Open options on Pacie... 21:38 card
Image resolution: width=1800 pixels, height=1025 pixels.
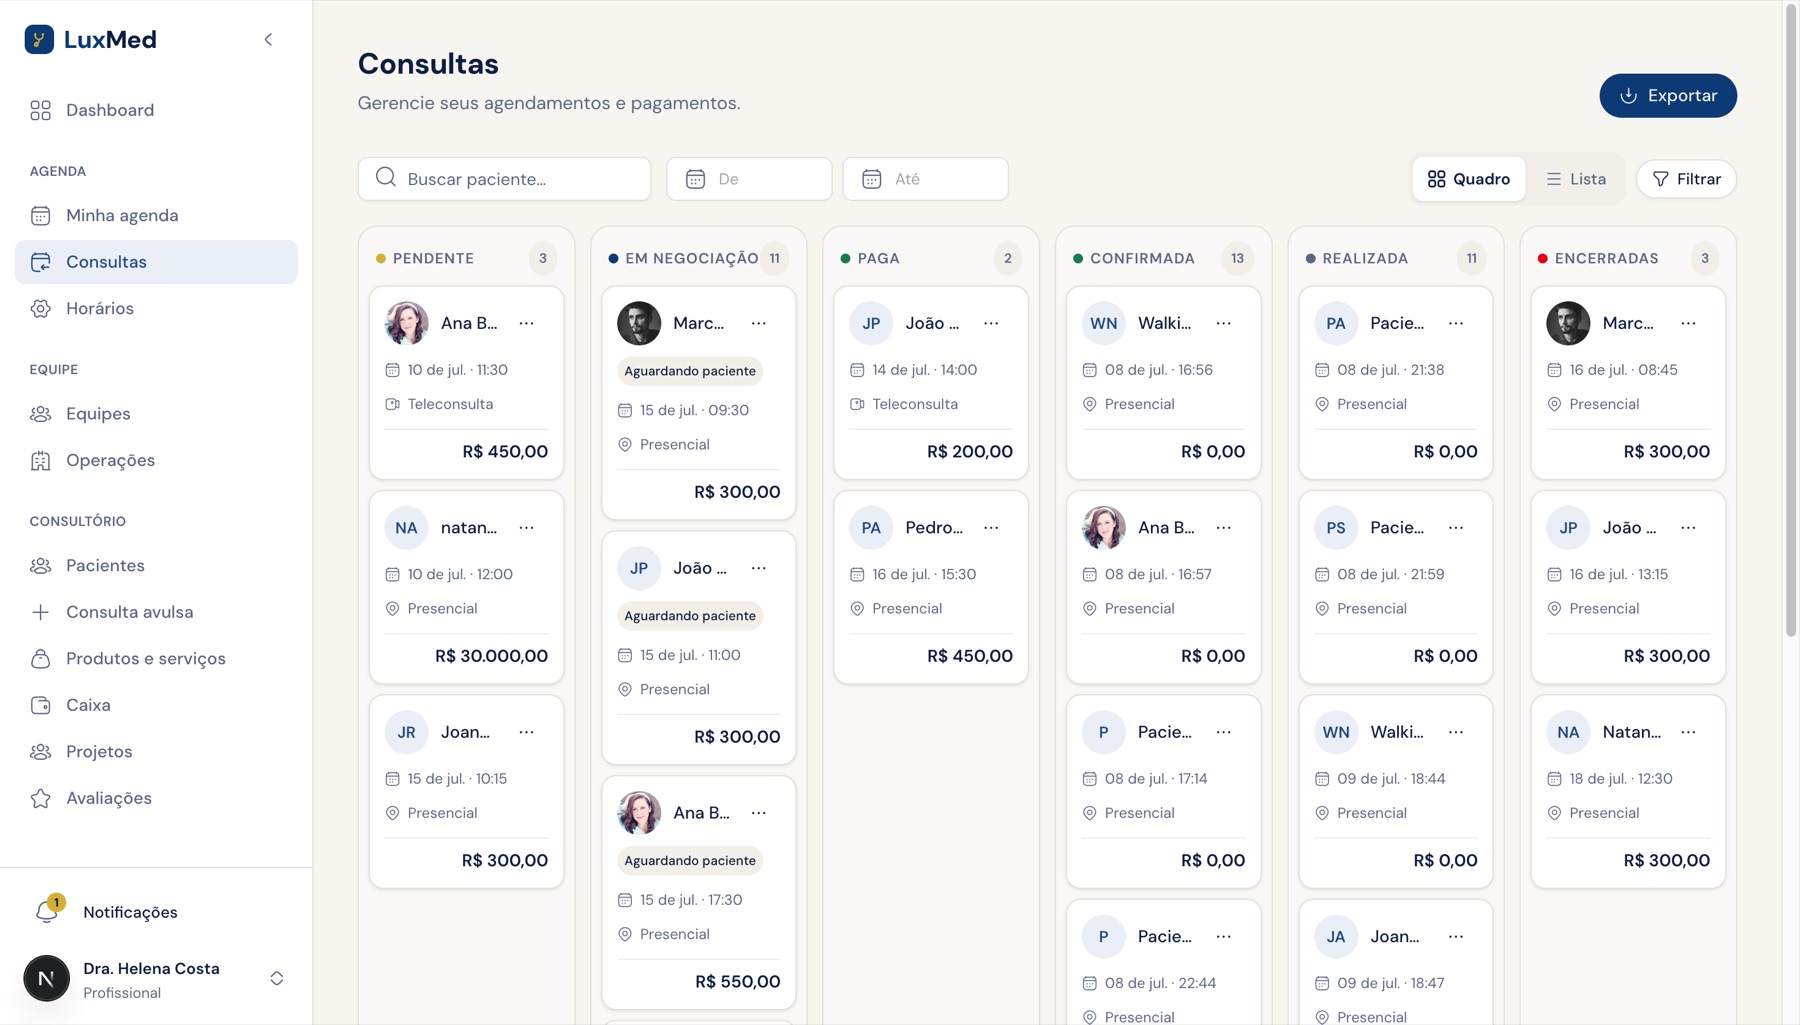point(1456,323)
